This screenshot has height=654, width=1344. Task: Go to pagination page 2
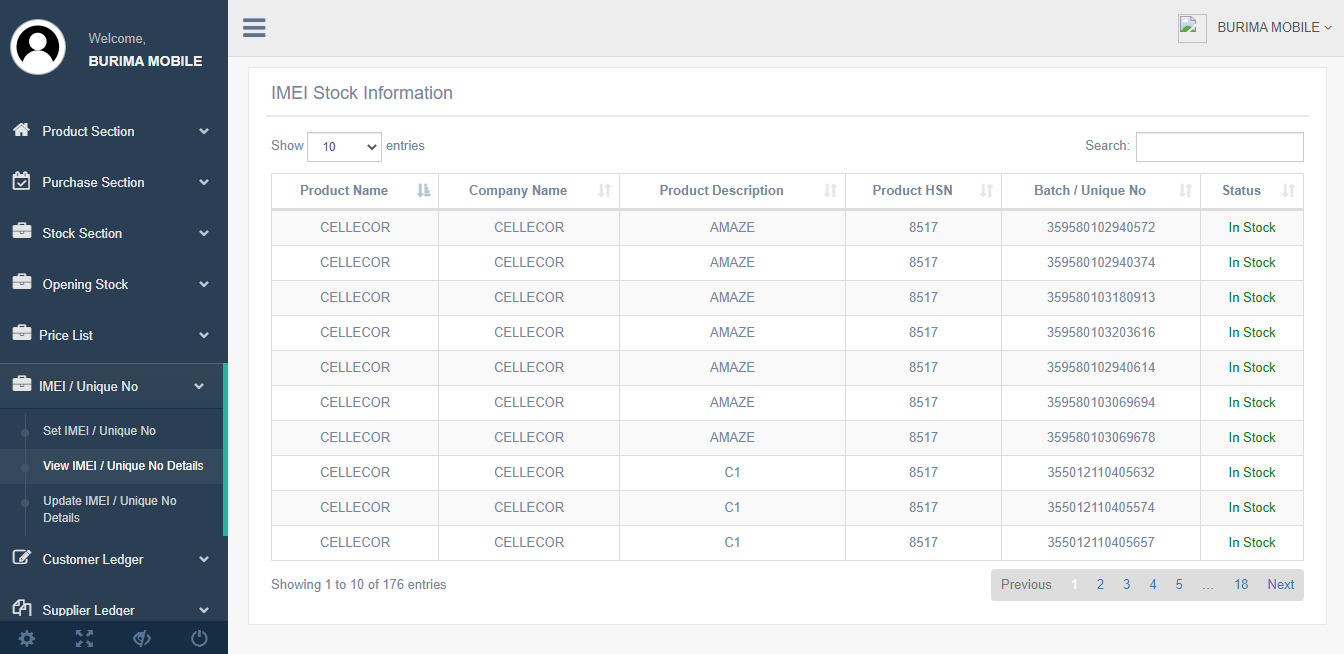1100,585
